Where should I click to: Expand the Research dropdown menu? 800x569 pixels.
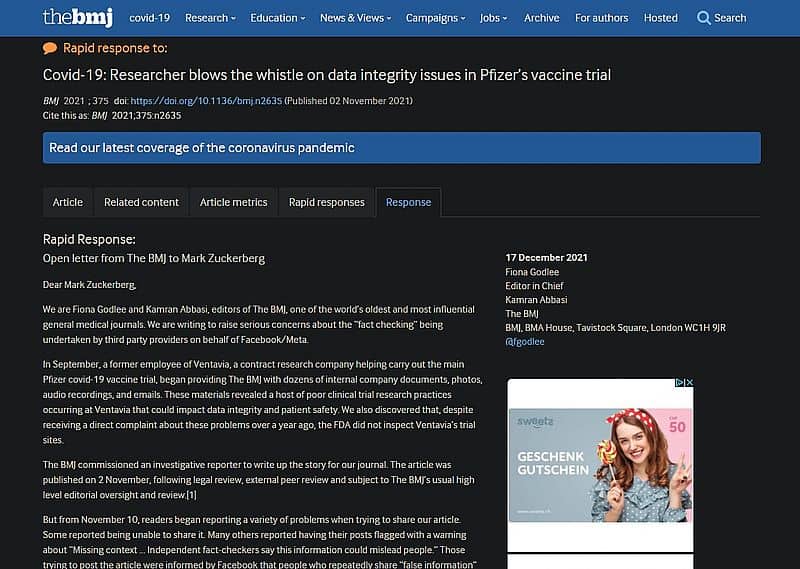[x=210, y=18]
